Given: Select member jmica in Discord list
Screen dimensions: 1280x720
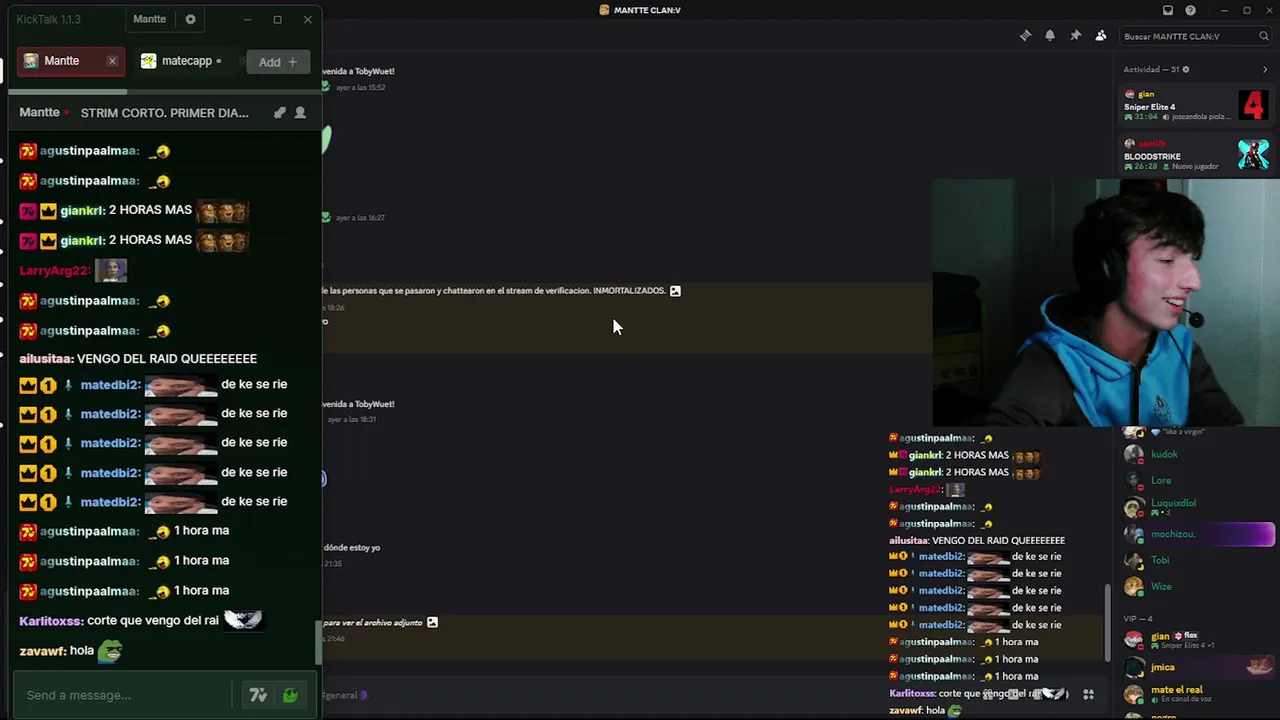Looking at the screenshot, I should pos(1196,667).
